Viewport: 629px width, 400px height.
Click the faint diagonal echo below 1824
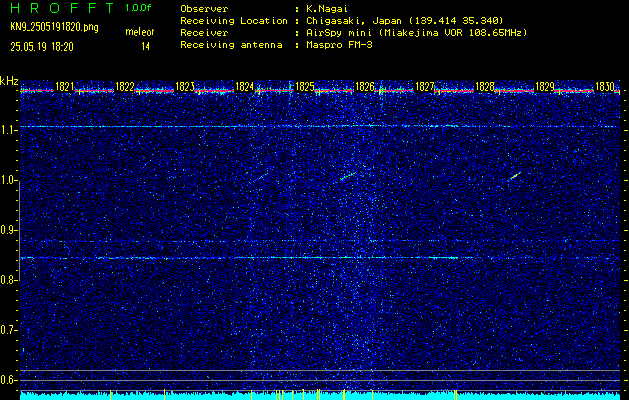pyautogui.click(x=261, y=177)
